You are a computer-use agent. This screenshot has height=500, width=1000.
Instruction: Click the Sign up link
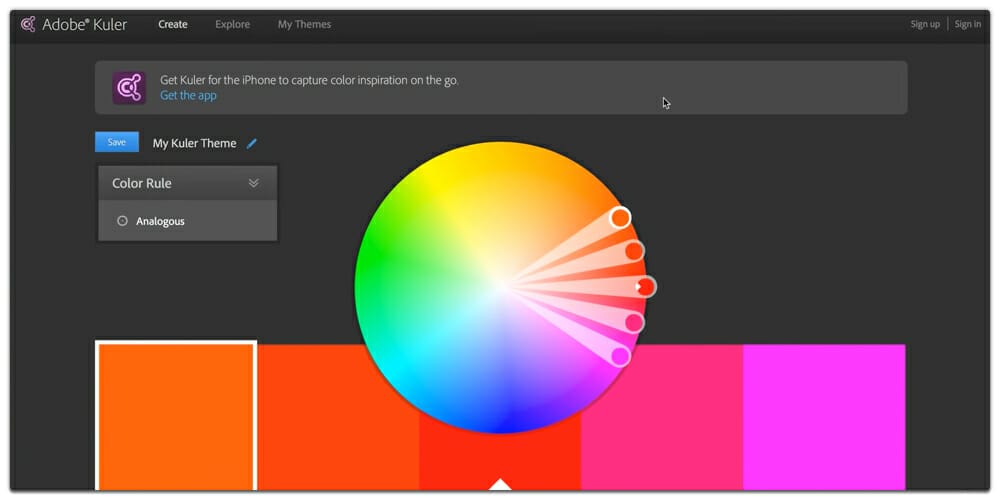click(x=925, y=24)
